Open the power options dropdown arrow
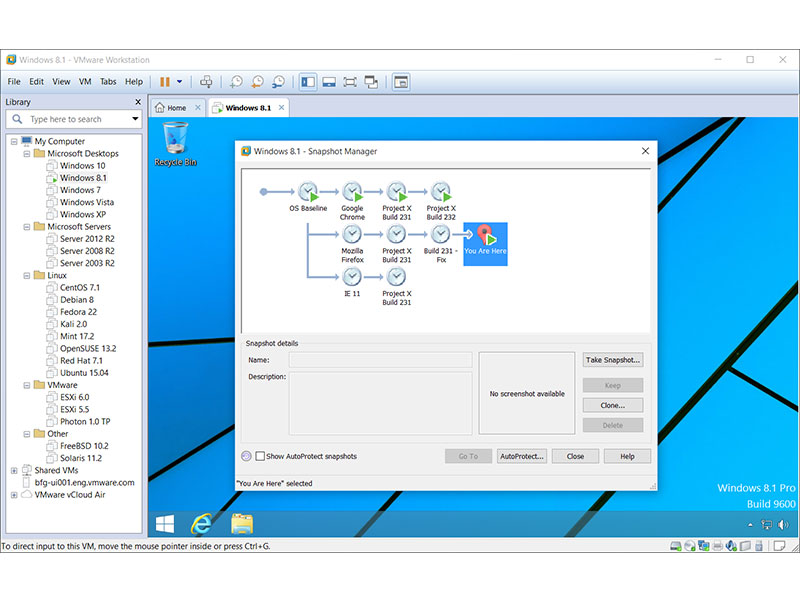Screen dimensions: 800x600 pyautogui.click(x=180, y=82)
